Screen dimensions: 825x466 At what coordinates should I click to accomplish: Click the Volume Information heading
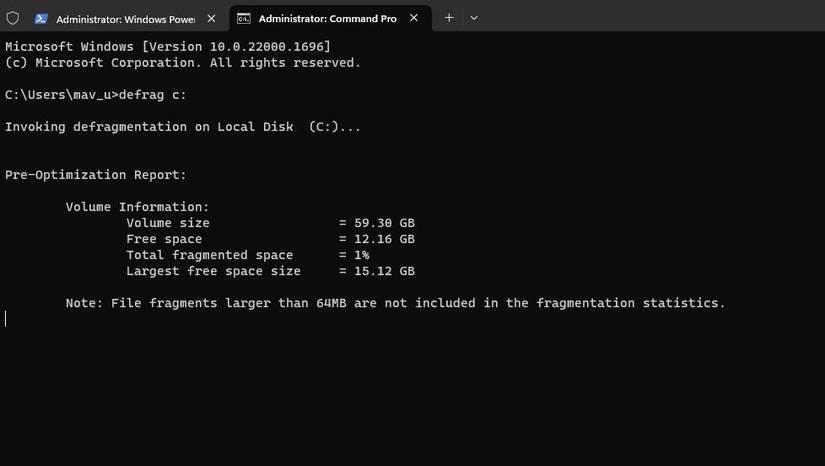tap(137, 207)
